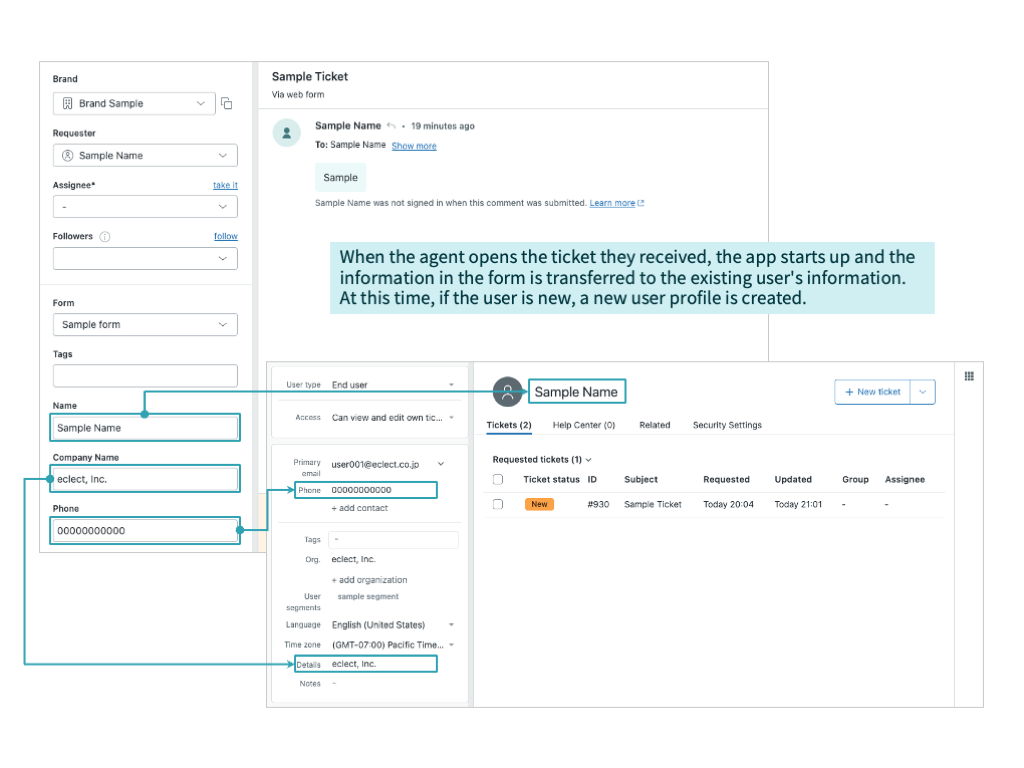The width and height of the screenshot is (1024, 768).
Task: Select the checkbox for ticket #930
Action: tap(497, 504)
